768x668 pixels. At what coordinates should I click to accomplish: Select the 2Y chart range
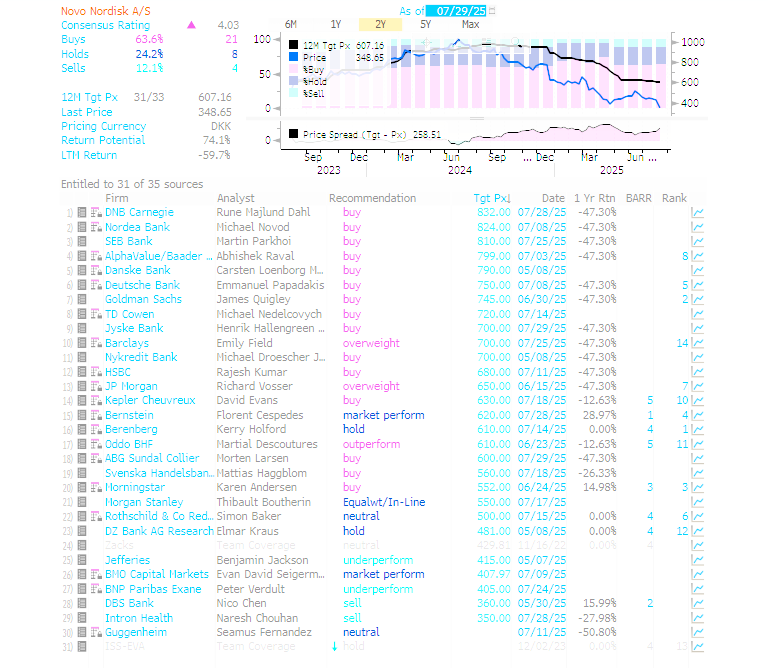pos(381,24)
